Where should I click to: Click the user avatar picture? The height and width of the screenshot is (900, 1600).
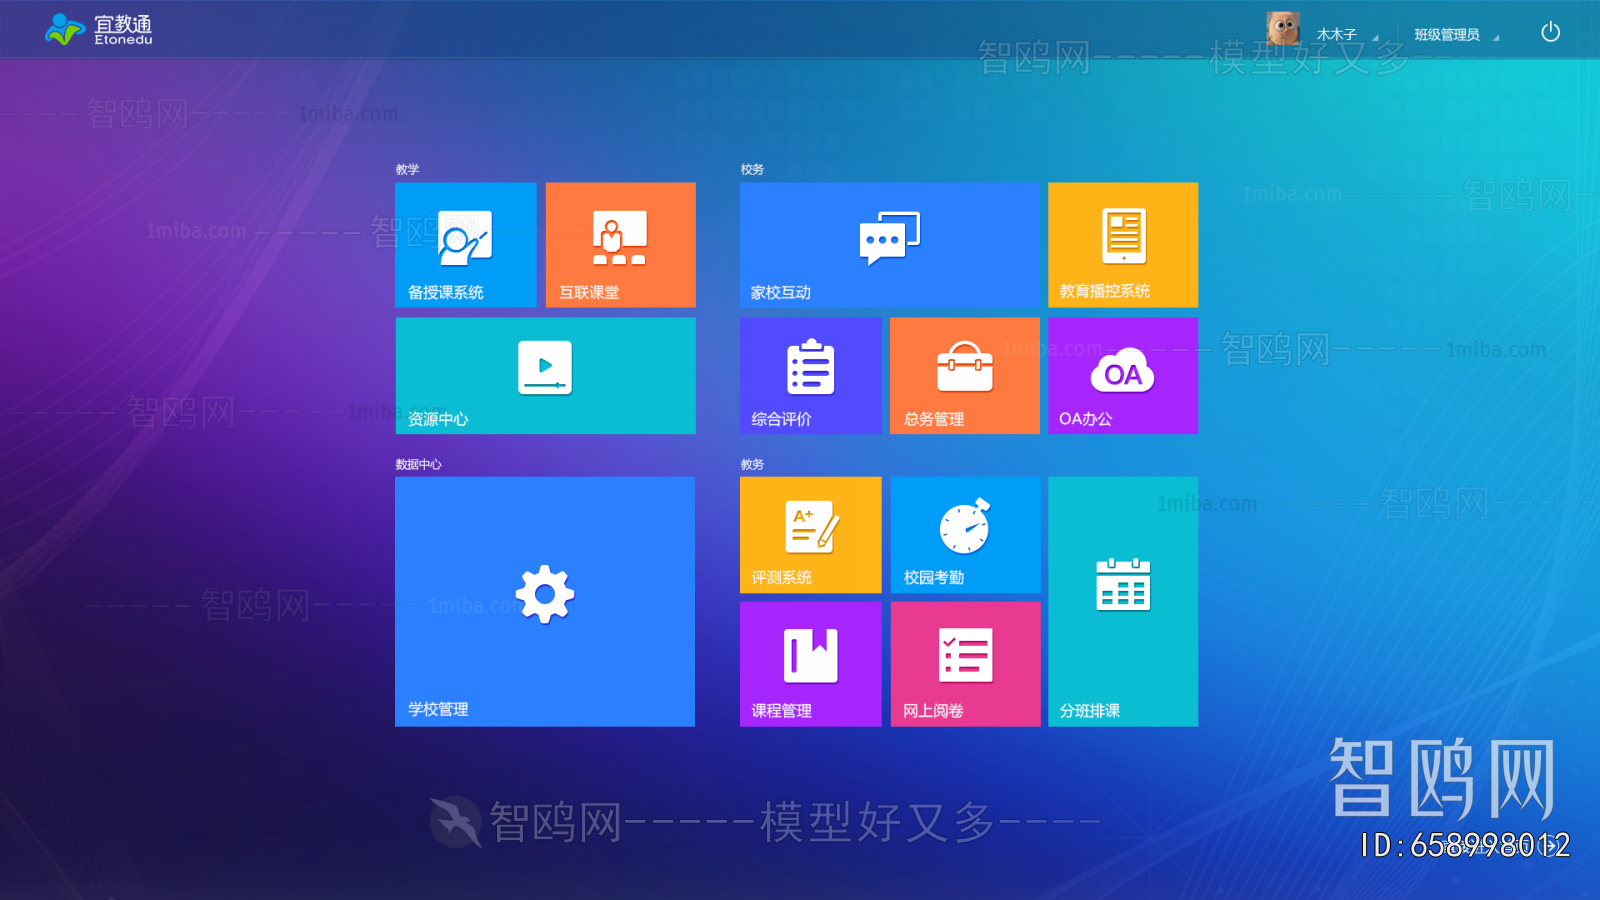pos(1283,29)
